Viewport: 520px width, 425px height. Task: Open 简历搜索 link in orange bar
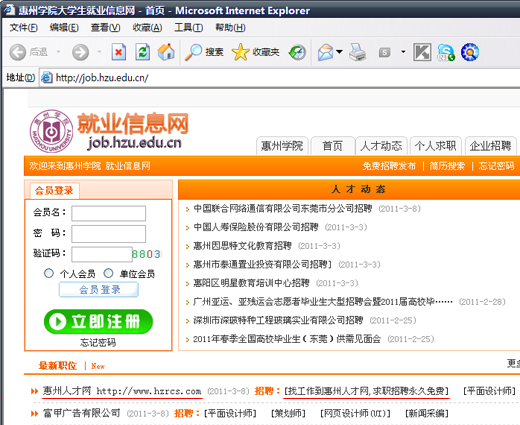tap(447, 166)
